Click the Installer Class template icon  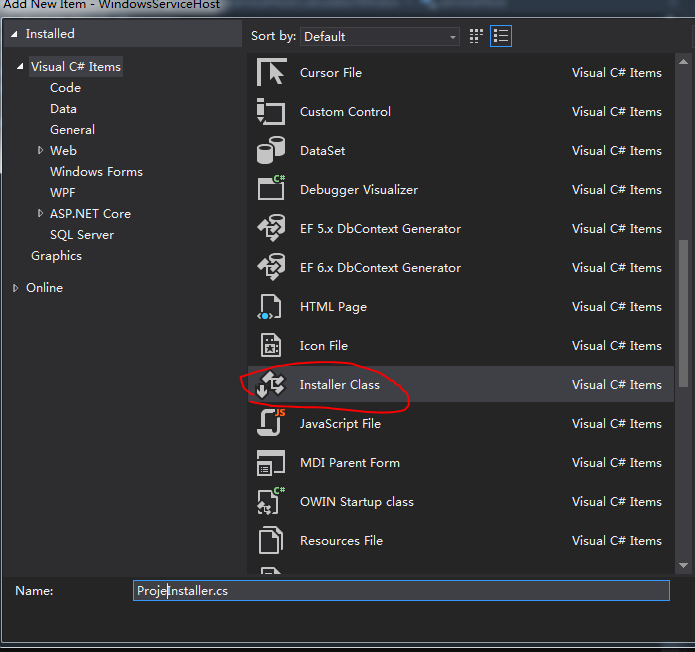[271, 384]
